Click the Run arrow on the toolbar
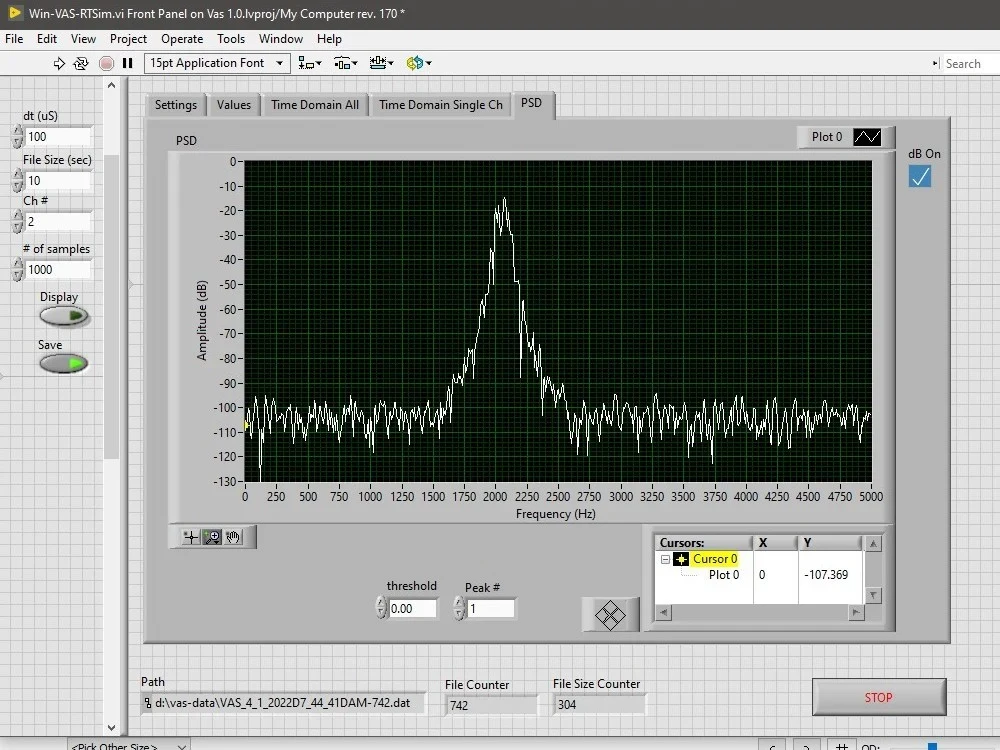1000x750 pixels. pyautogui.click(x=59, y=63)
